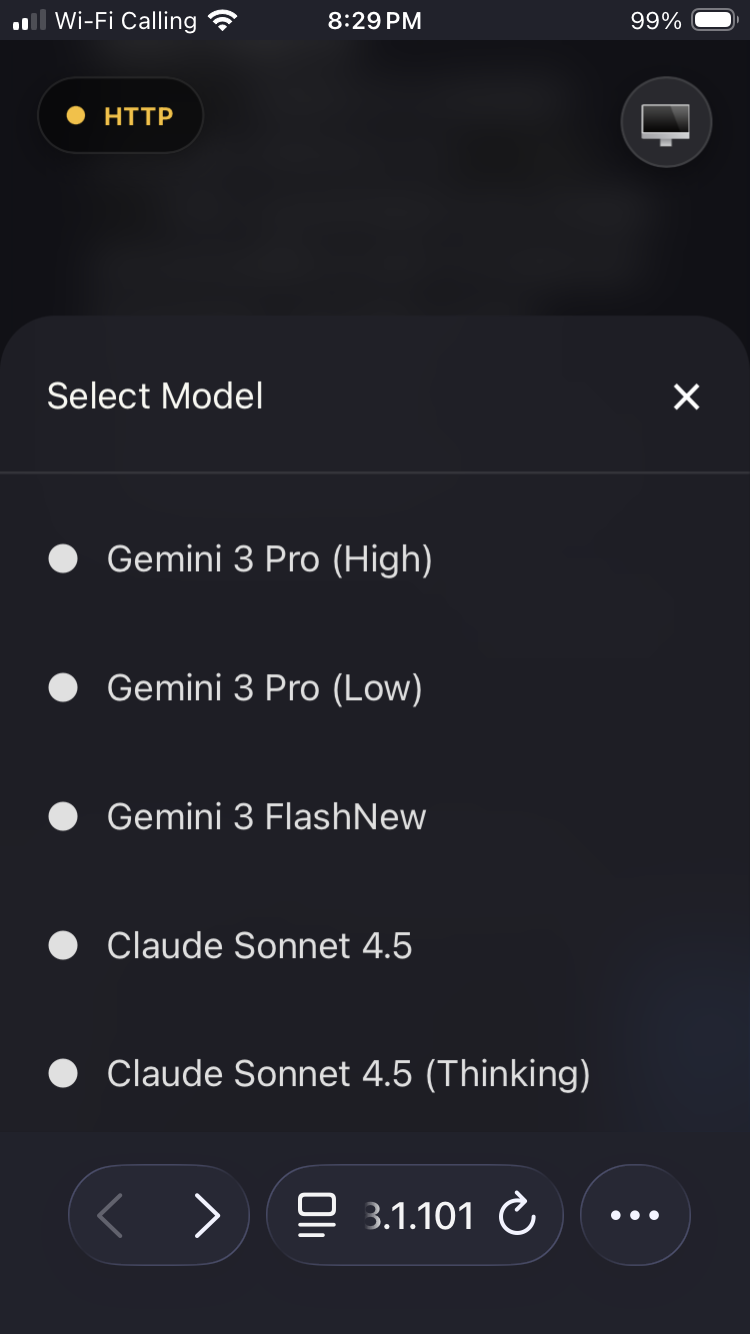Tap the Gemini 3 FlashNew label text

(266, 816)
